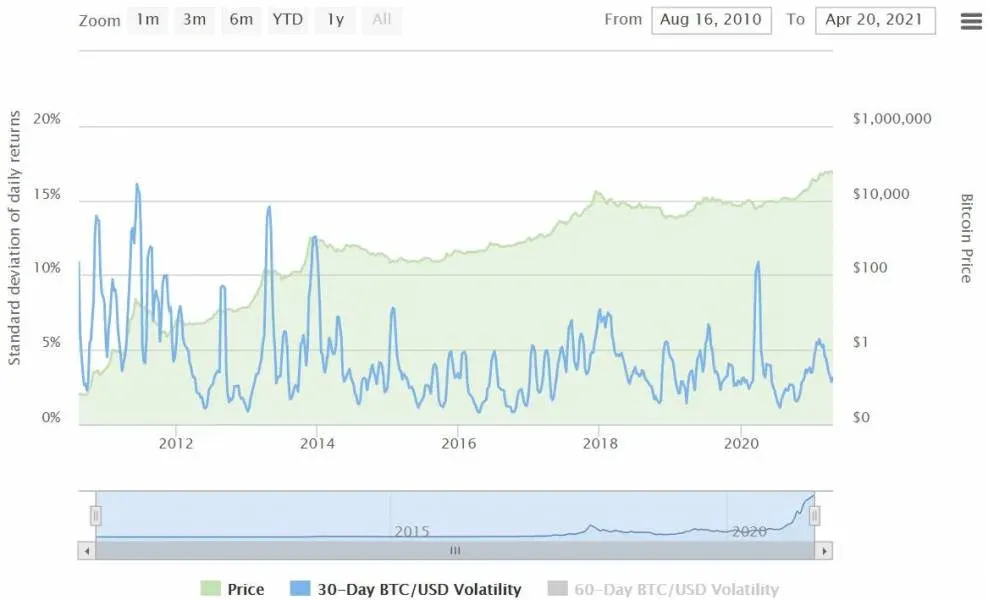The image size is (988, 600).
Task: Open the chart hamburger context menu
Action: coord(971,21)
